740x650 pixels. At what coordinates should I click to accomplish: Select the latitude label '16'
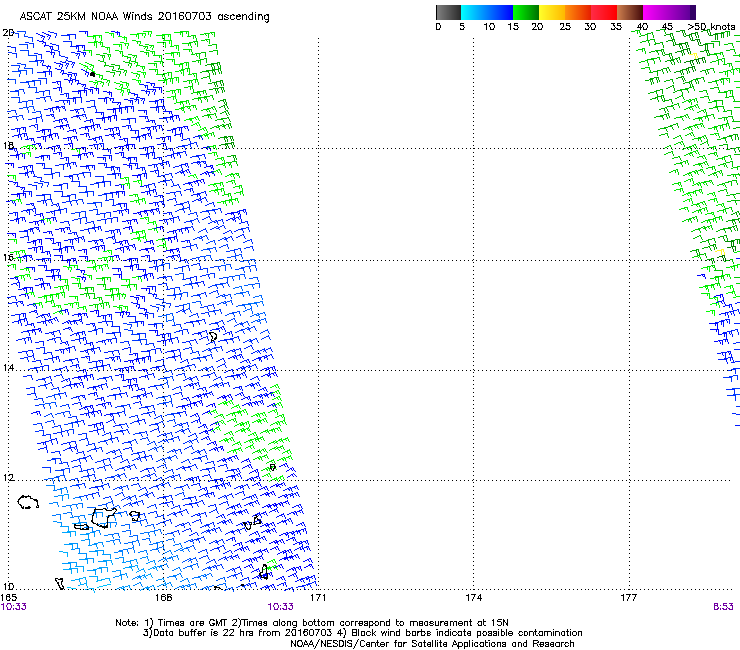click(x=8, y=257)
